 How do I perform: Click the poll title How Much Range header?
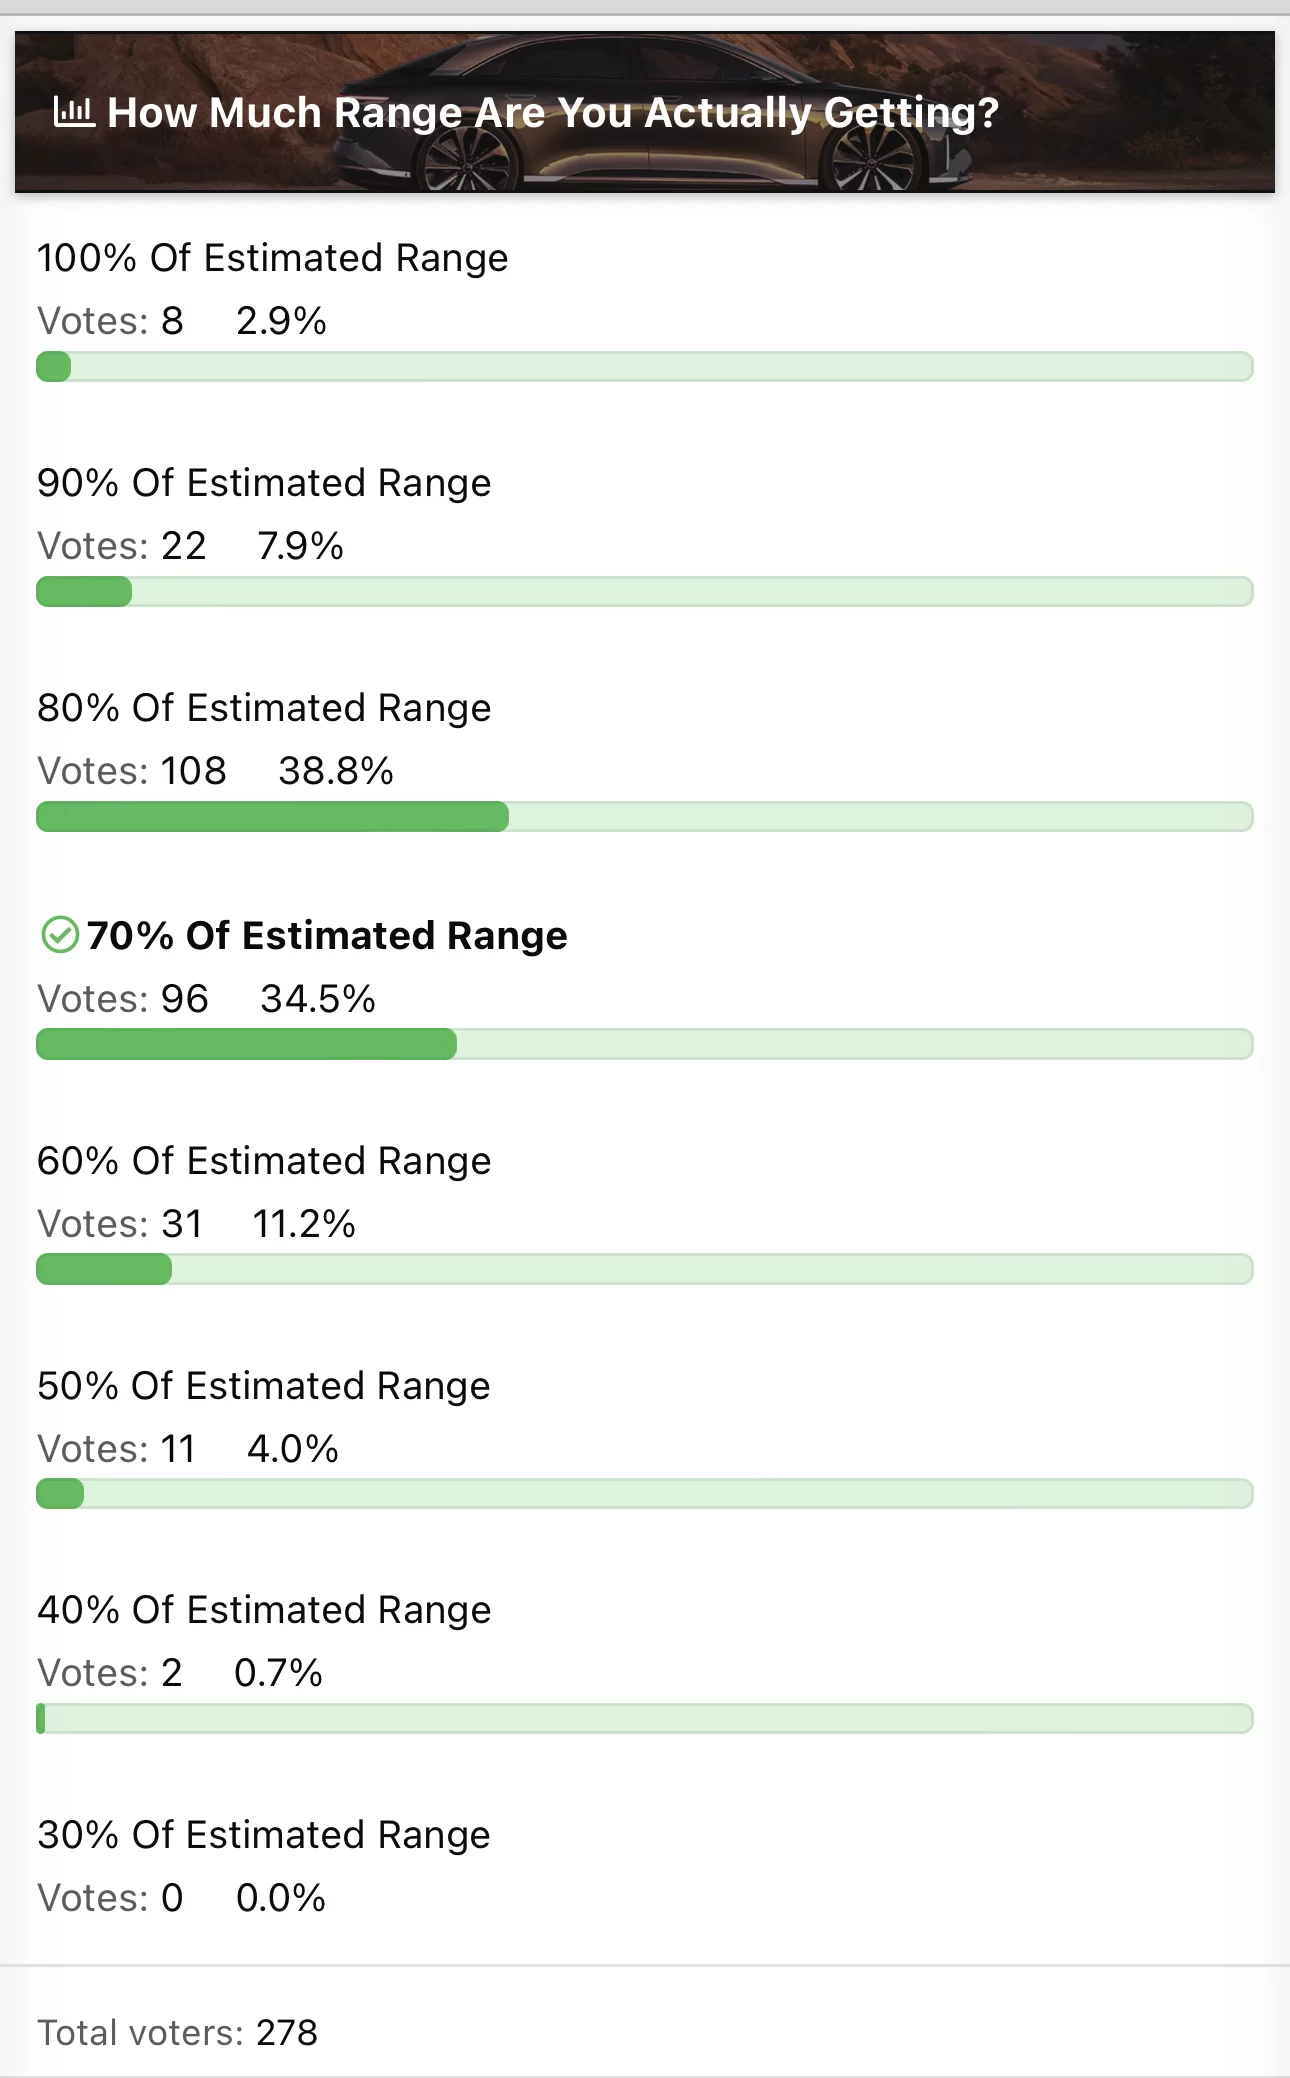coord(553,113)
